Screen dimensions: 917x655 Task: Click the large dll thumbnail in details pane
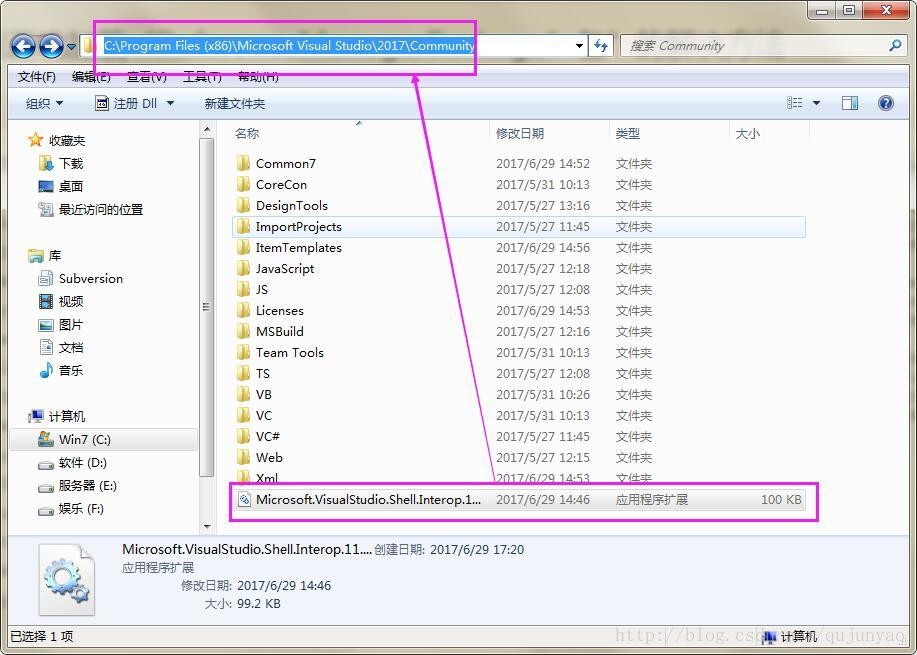tap(67, 580)
